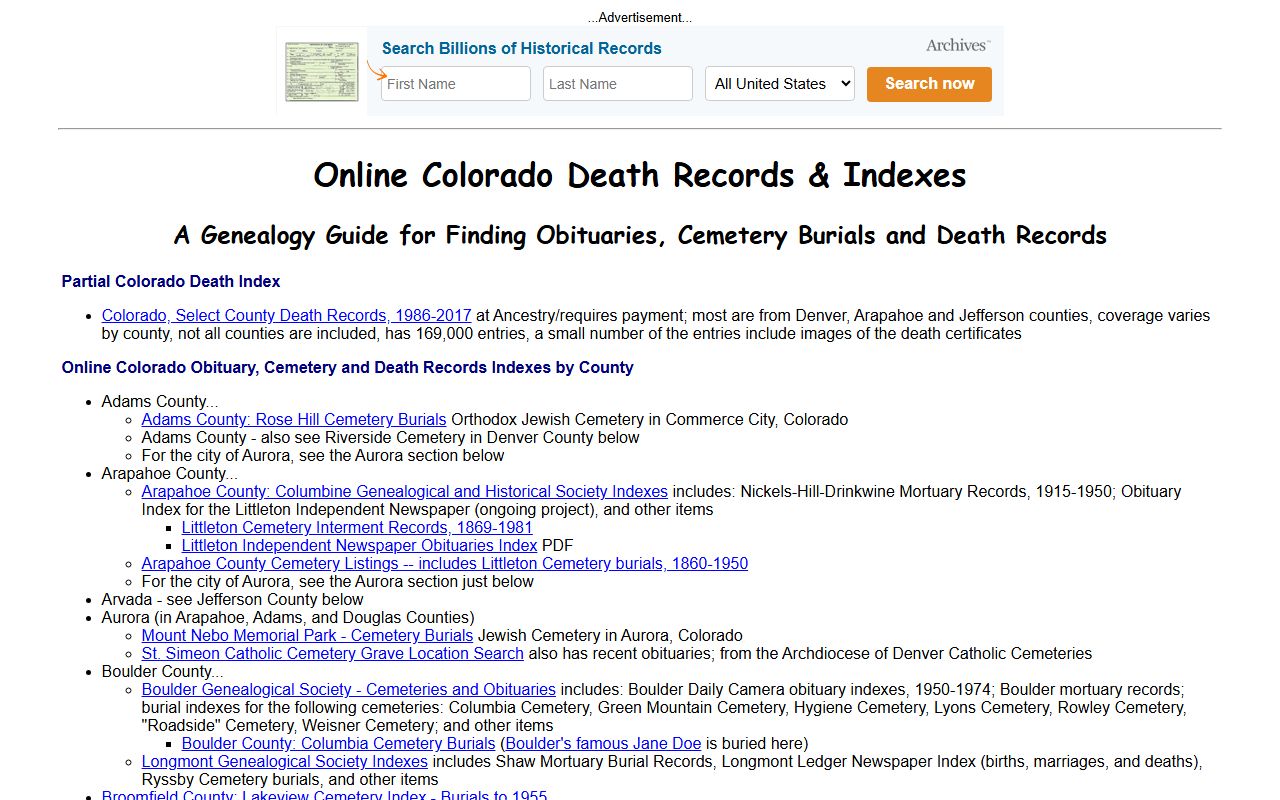
Task: Click 'Aurora (in Arapahoe, Adams, and Douglas Counties)' text
Action: coord(288,617)
